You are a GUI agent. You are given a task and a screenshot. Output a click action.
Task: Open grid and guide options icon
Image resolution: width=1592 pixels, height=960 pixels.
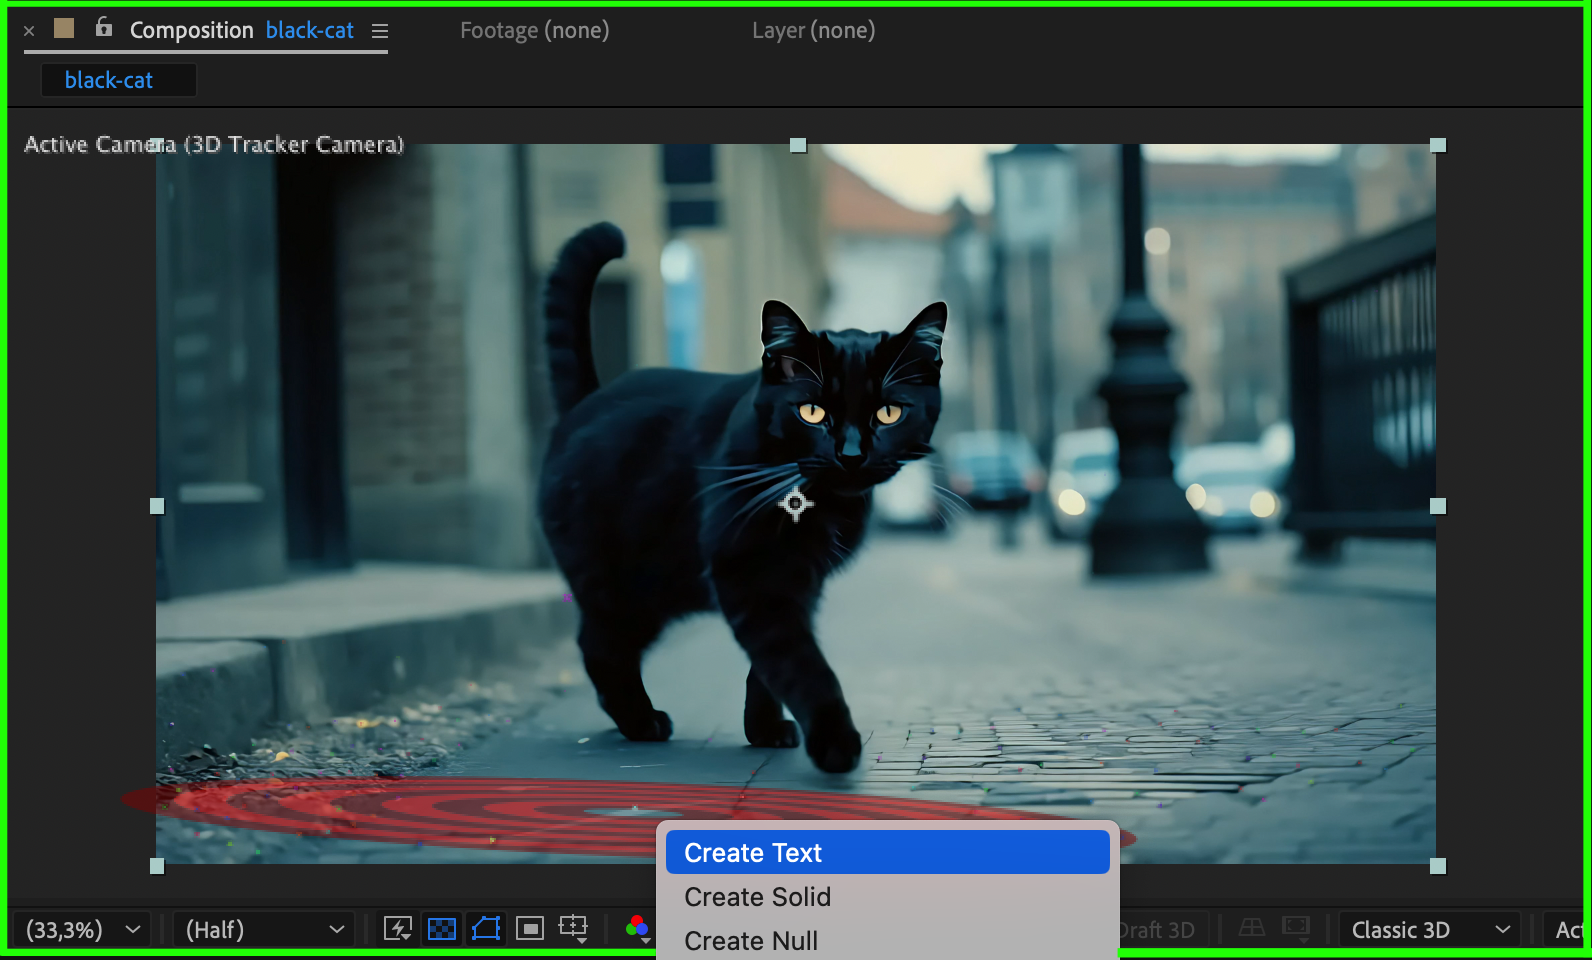pos(574,929)
